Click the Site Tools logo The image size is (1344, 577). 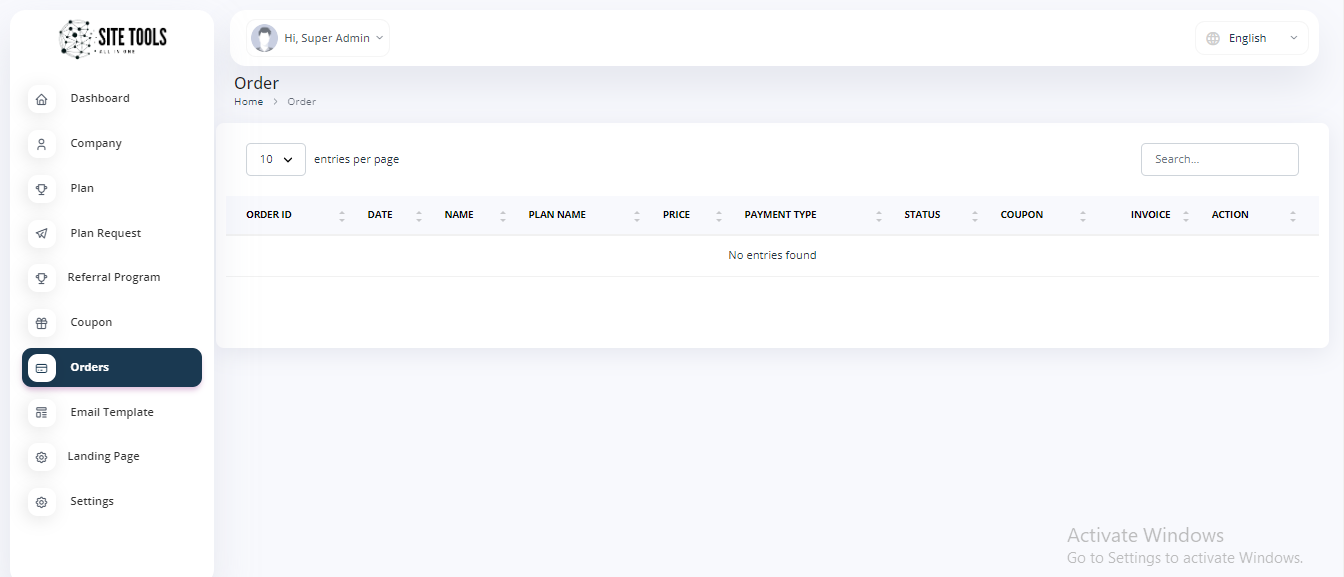[113, 40]
